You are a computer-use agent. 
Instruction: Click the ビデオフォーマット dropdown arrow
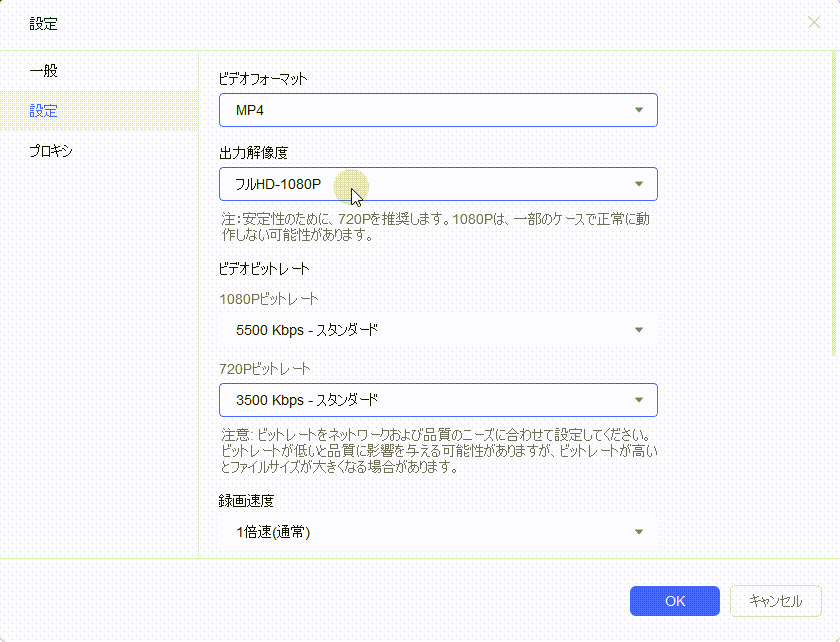click(x=639, y=110)
